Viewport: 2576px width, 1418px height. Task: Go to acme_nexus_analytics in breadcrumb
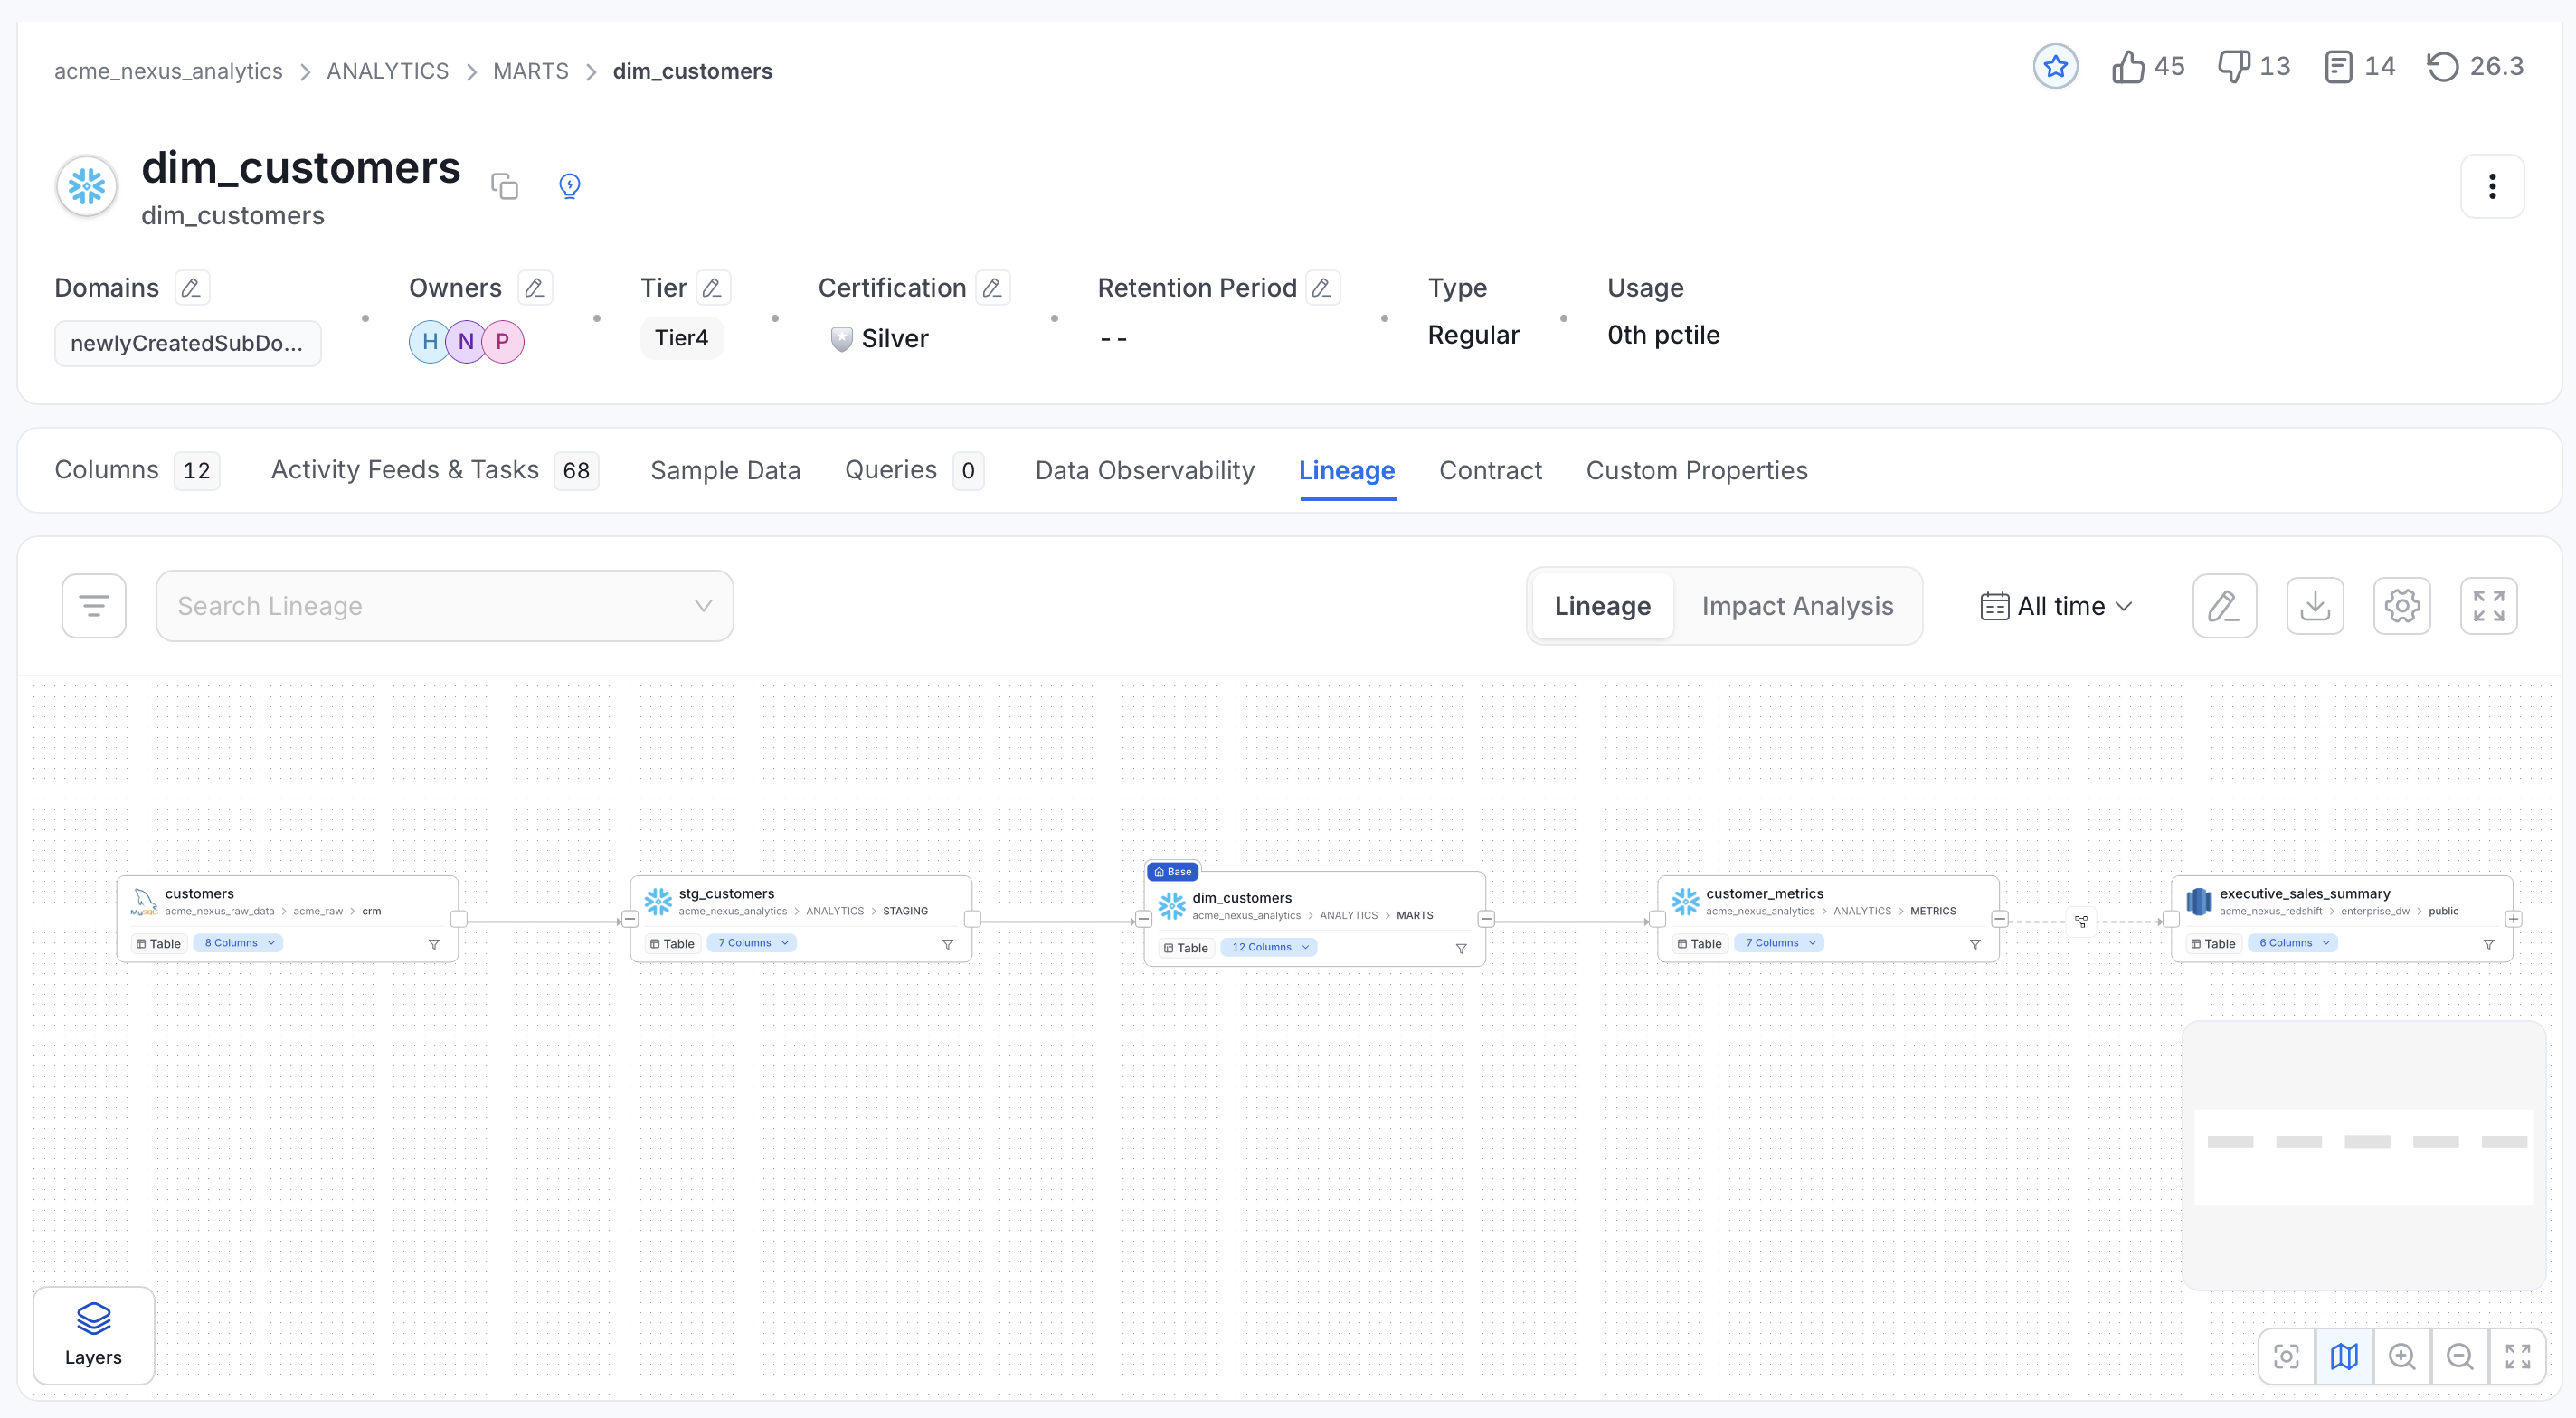pos(168,71)
